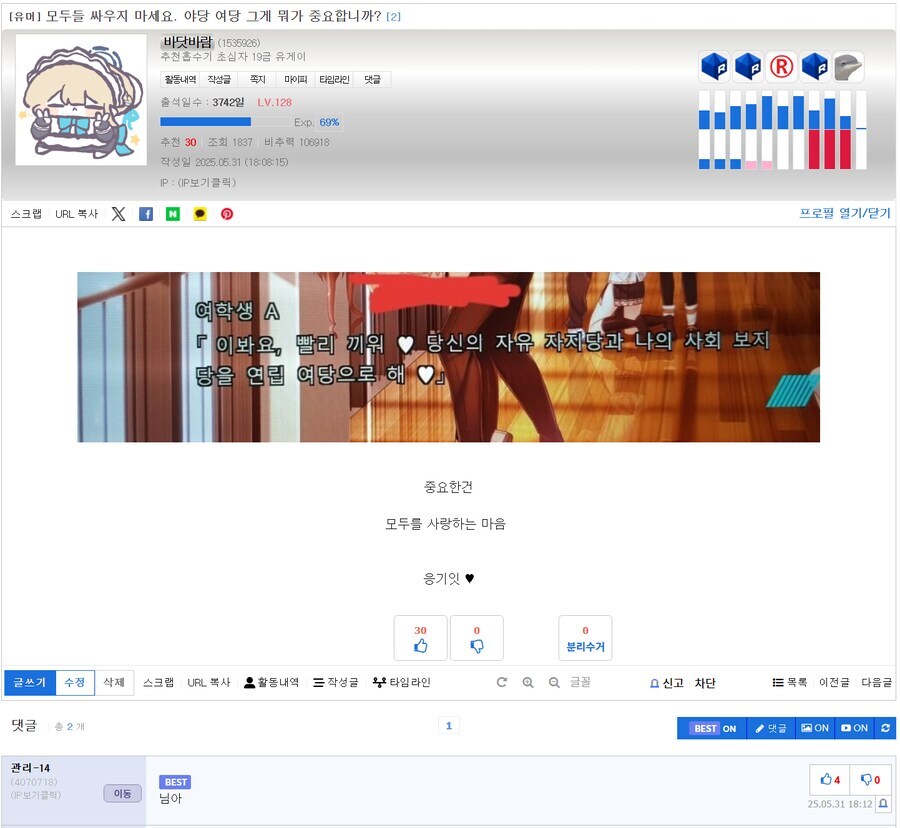Toggle video ON in comments
Viewport: 900px width, 828px height.
coord(855,728)
